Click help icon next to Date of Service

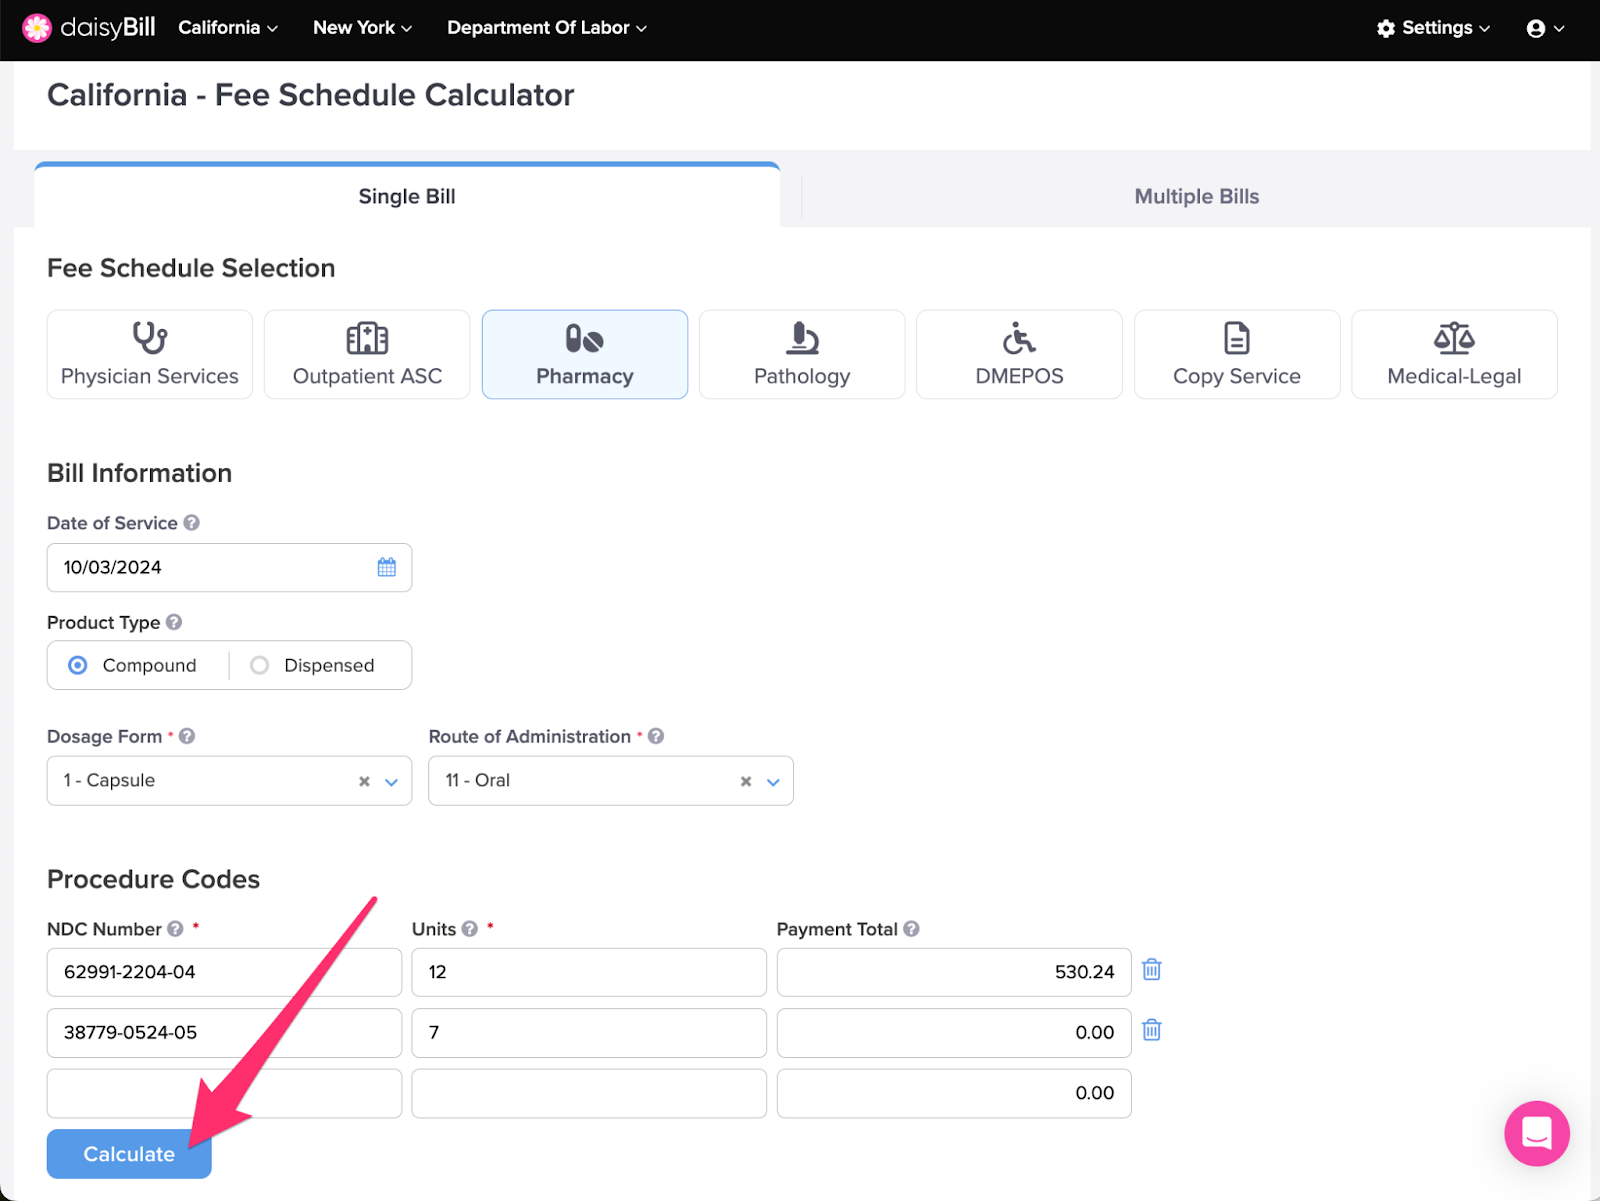click(191, 522)
